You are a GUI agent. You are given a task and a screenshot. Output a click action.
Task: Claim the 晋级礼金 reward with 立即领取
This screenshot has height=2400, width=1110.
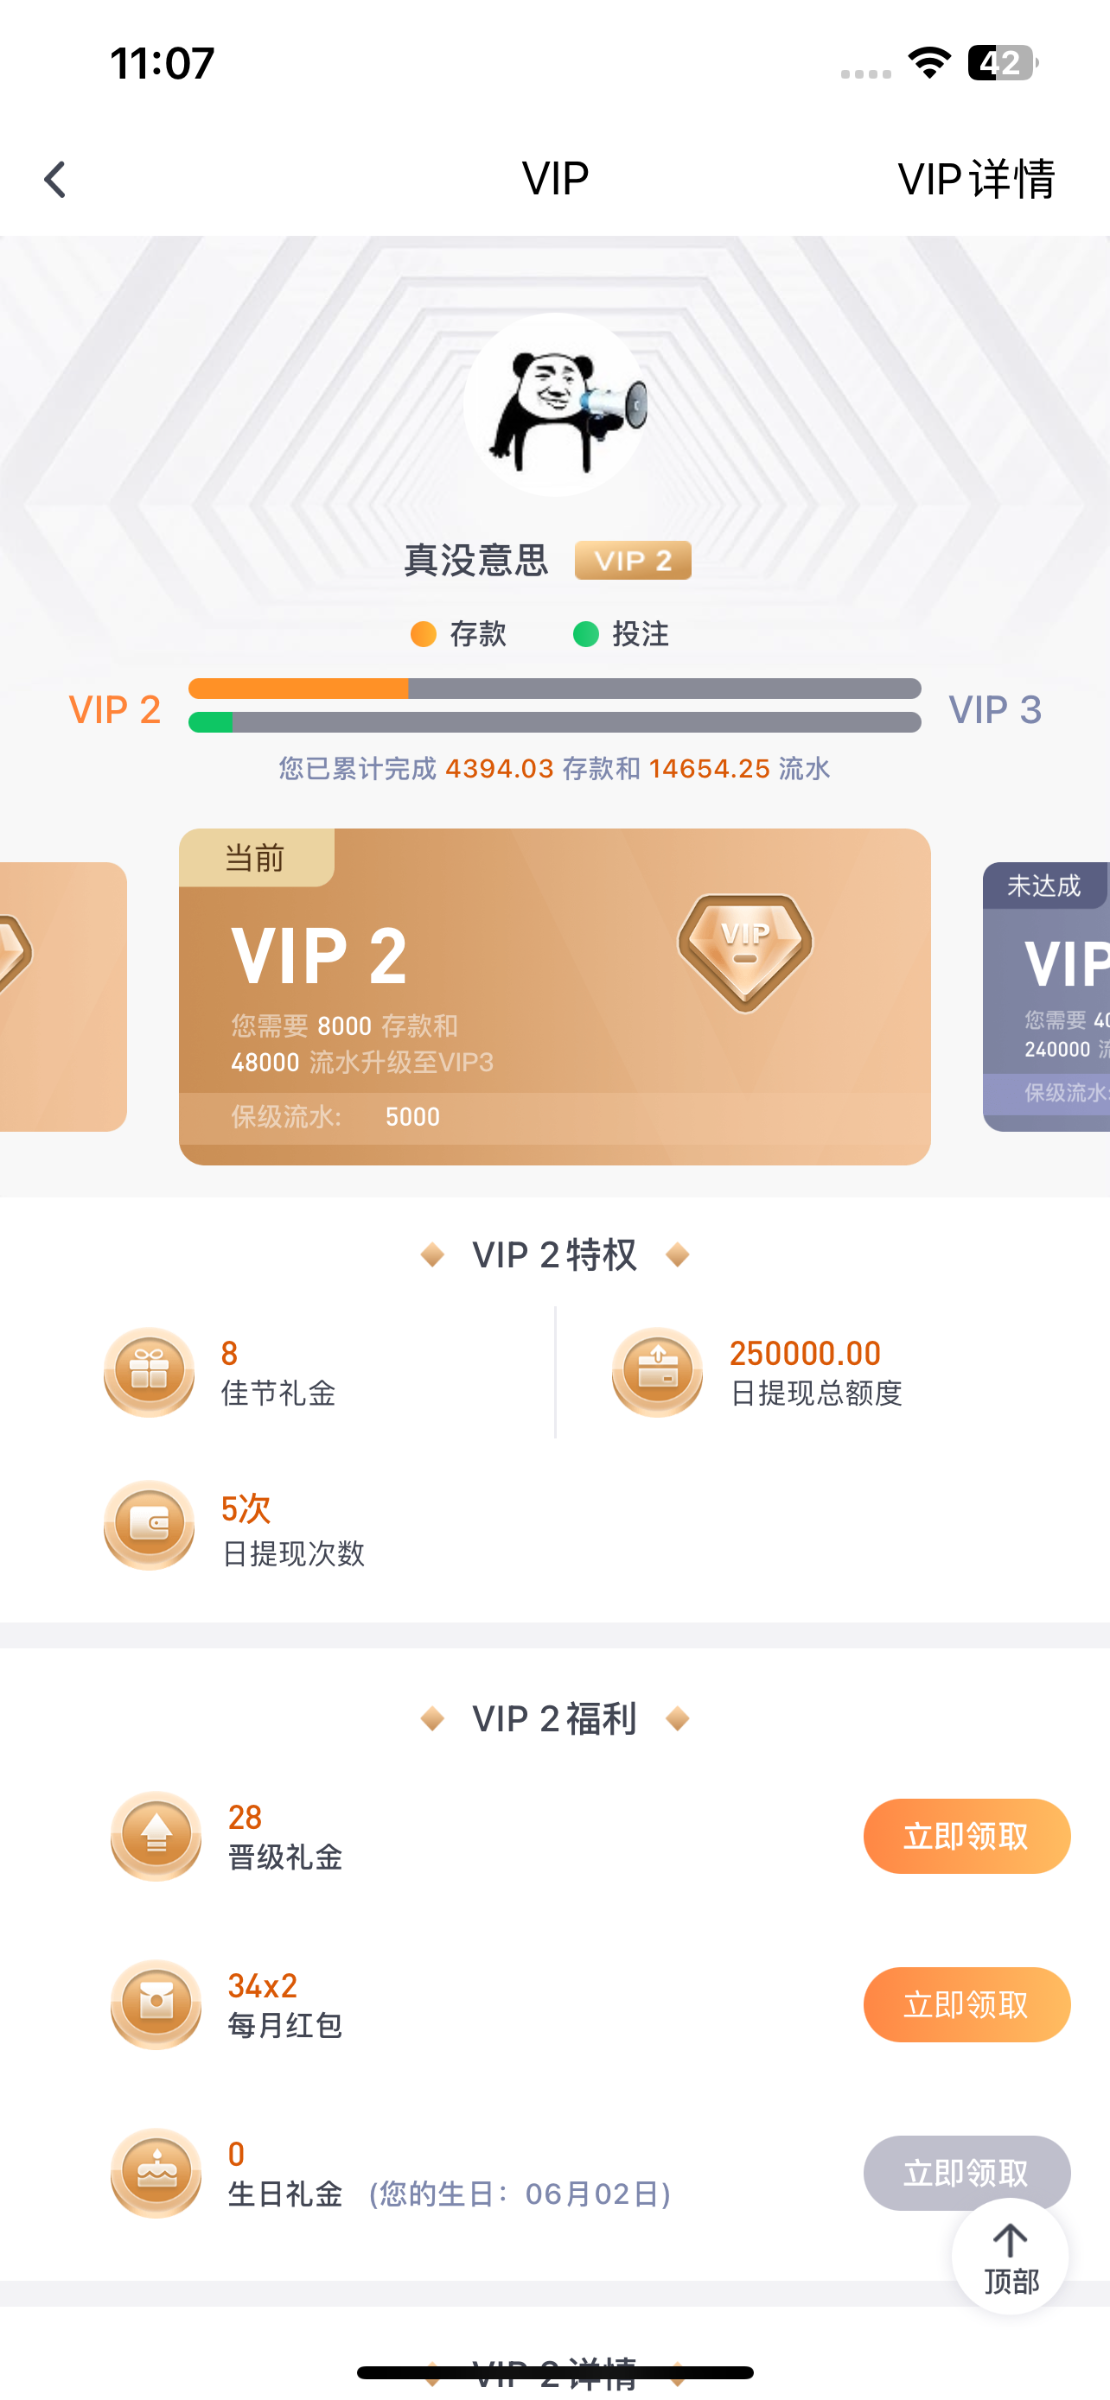[966, 1836]
